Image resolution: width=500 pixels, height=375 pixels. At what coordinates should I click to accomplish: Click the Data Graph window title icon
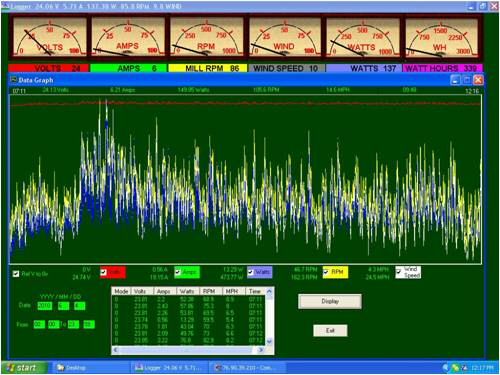[x=13, y=80]
